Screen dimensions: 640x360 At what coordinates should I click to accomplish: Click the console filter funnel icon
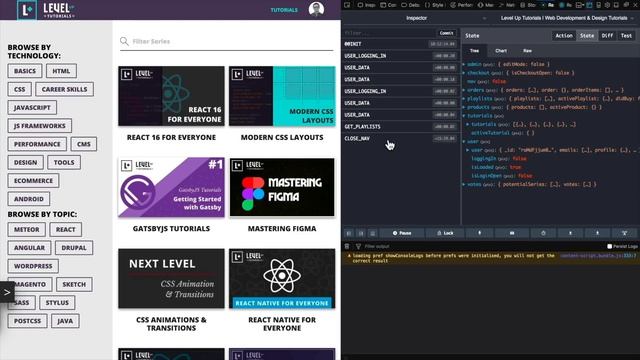coord(358,246)
